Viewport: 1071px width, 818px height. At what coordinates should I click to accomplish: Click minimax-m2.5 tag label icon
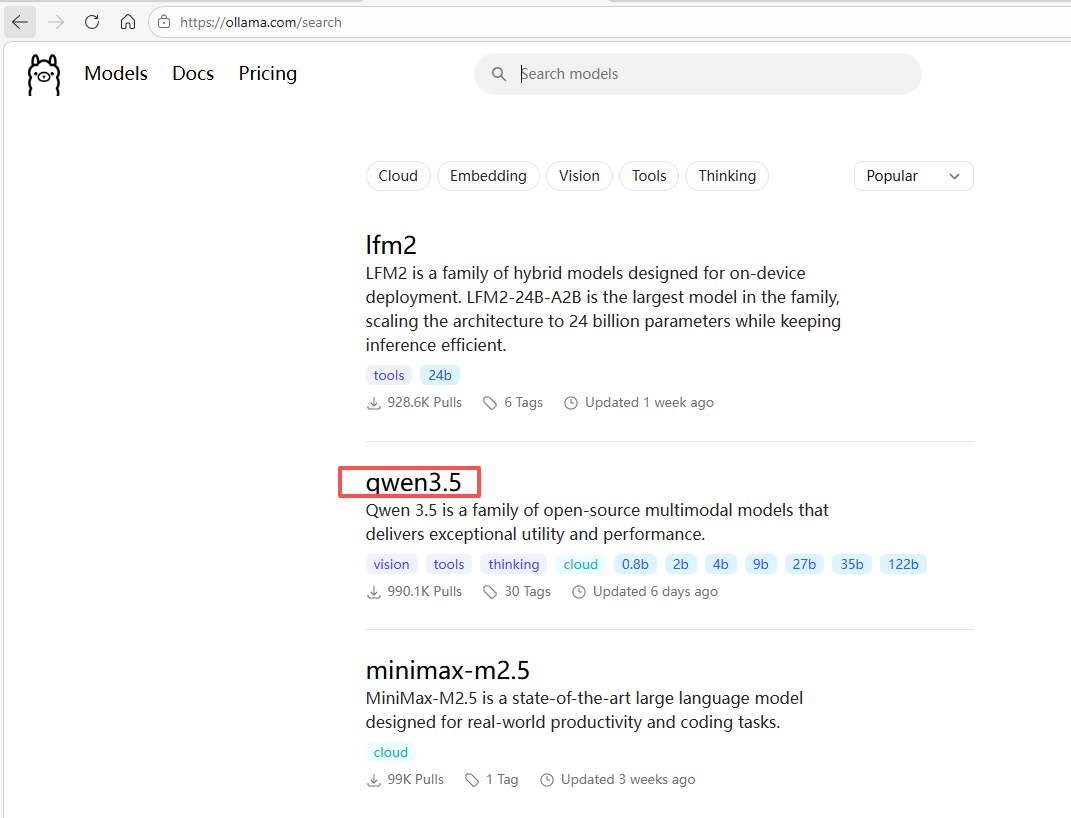pyautogui.click(x=472, y=780)
